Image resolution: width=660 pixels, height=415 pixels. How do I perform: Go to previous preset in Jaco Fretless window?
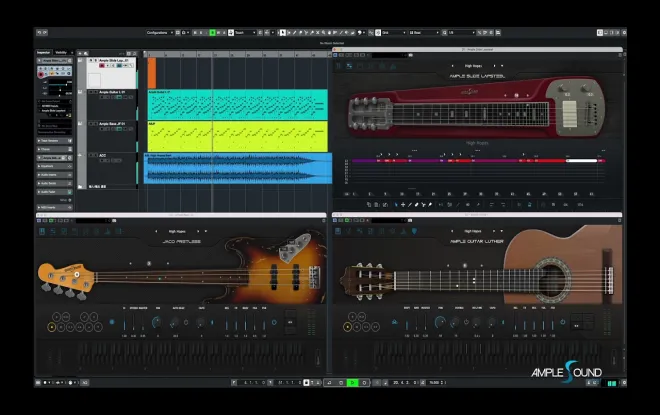[156, 231]
